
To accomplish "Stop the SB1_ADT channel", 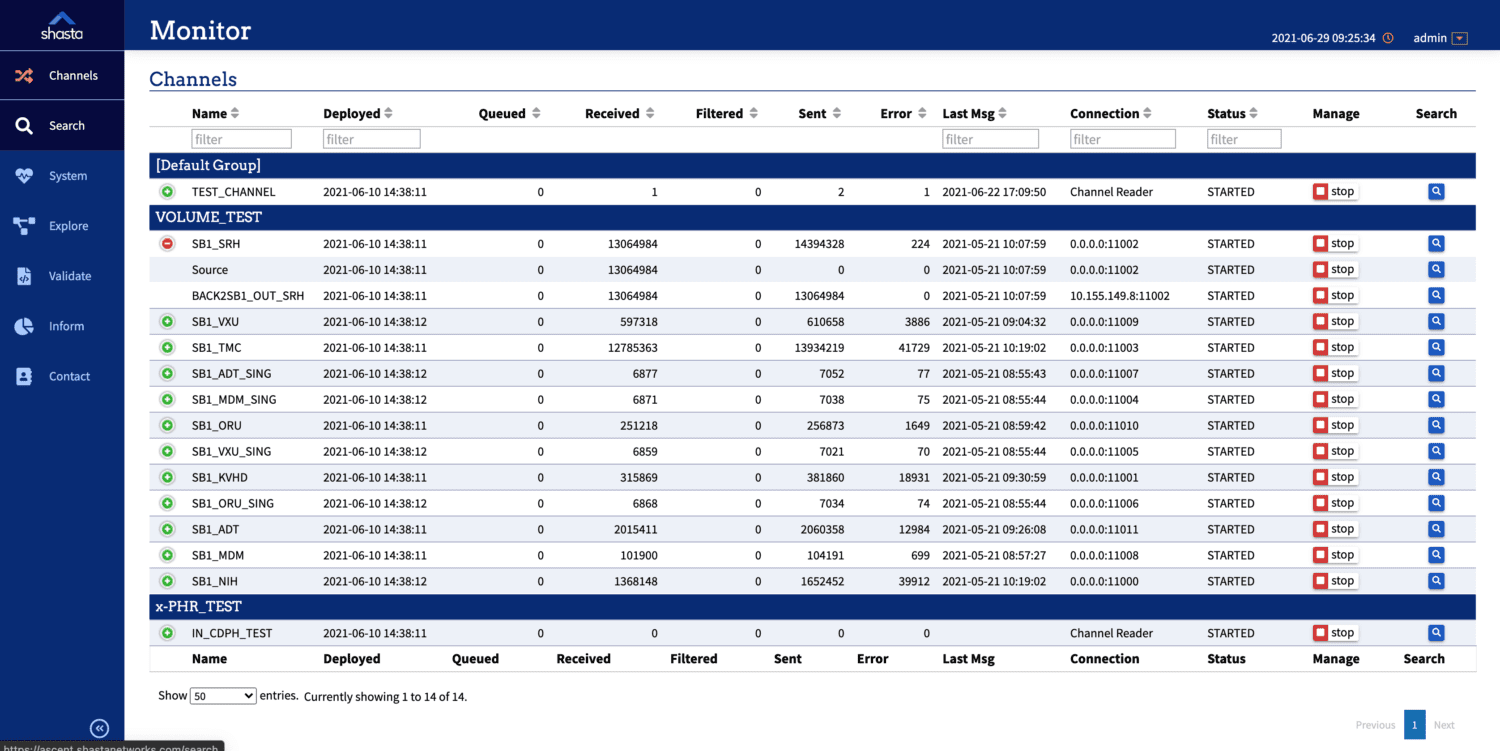I will tap(1334, 529).
